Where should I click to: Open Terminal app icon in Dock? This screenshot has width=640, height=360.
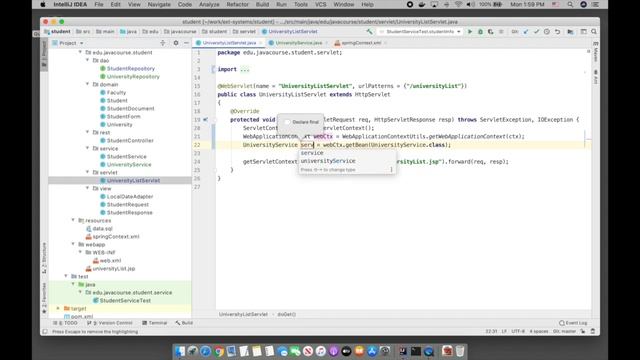pyautogui.click(x=416, y=351)
